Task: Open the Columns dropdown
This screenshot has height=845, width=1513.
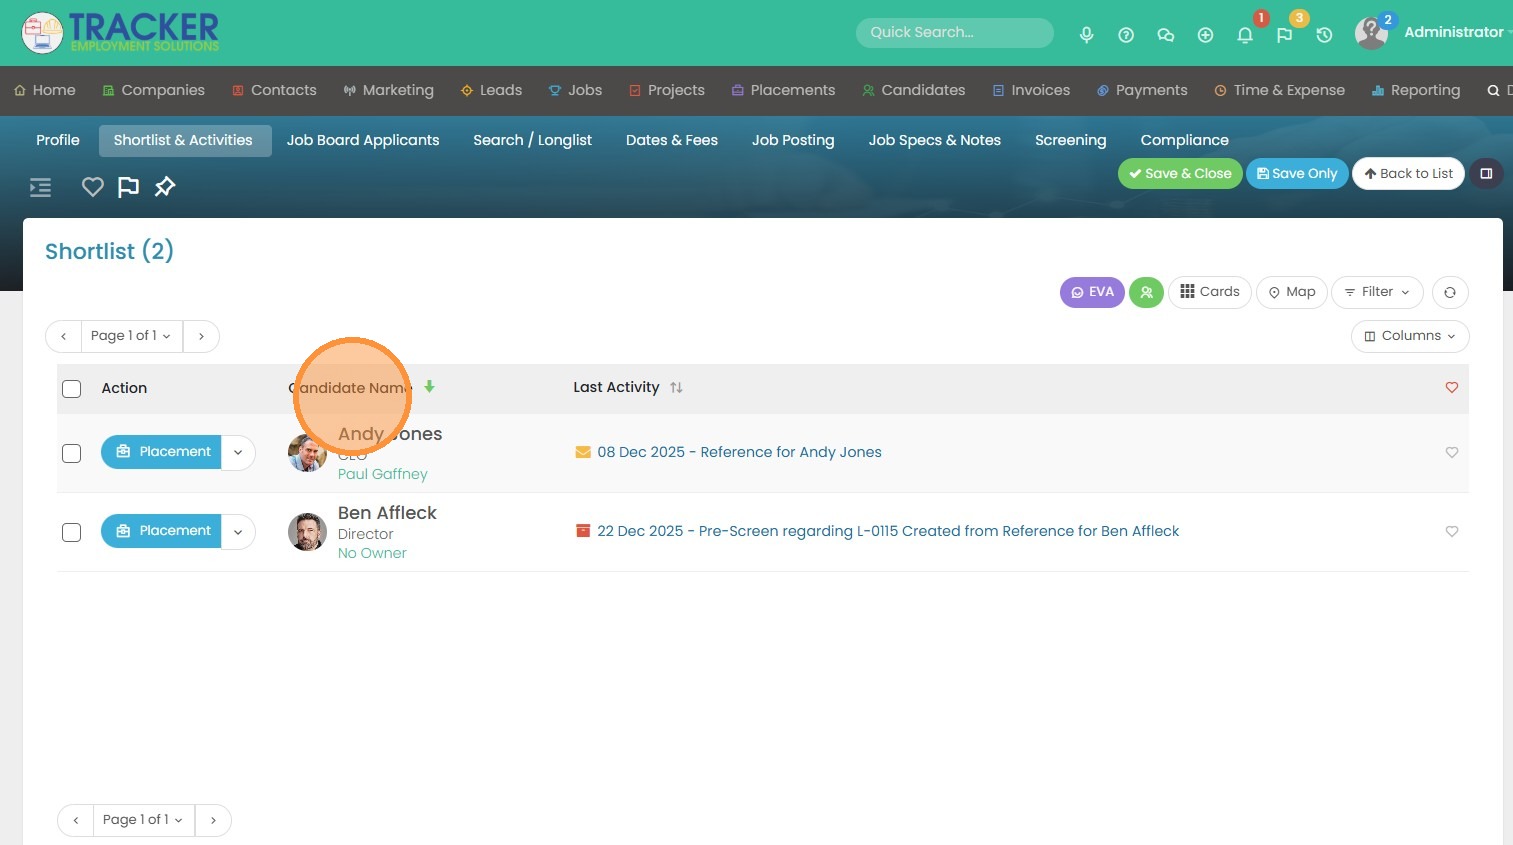Action: coord(1410,336)
